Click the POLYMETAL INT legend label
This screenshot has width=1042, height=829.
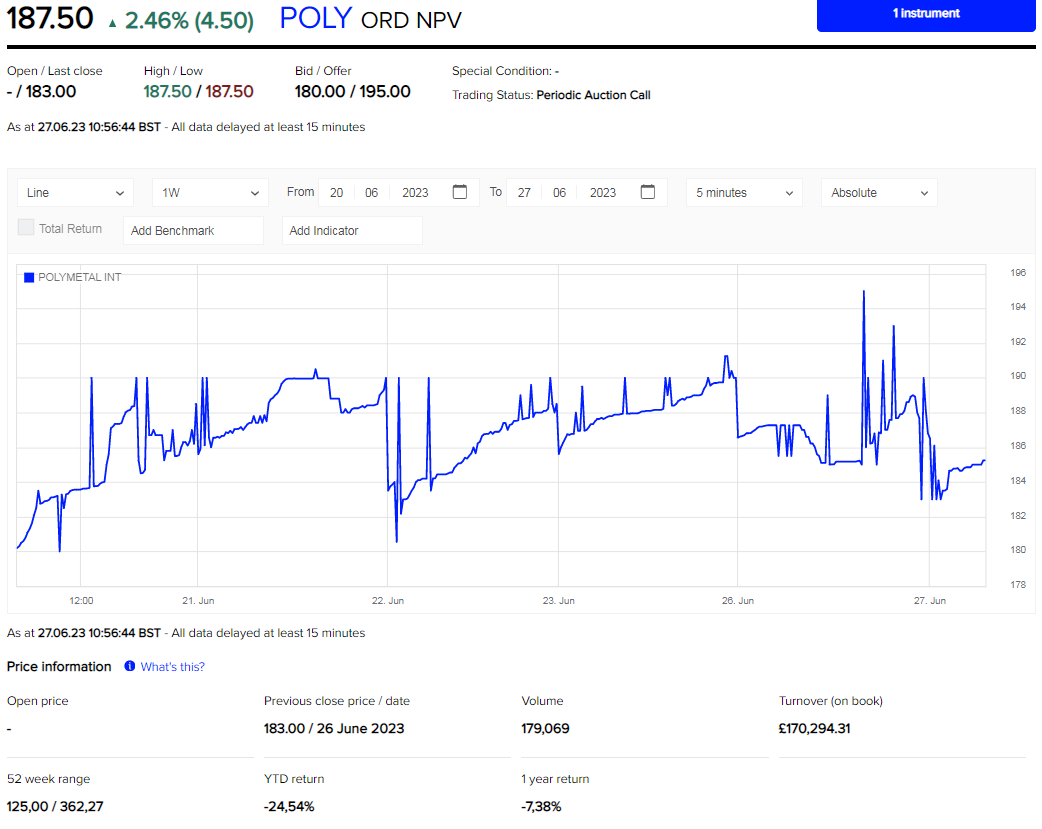(80, 277)
